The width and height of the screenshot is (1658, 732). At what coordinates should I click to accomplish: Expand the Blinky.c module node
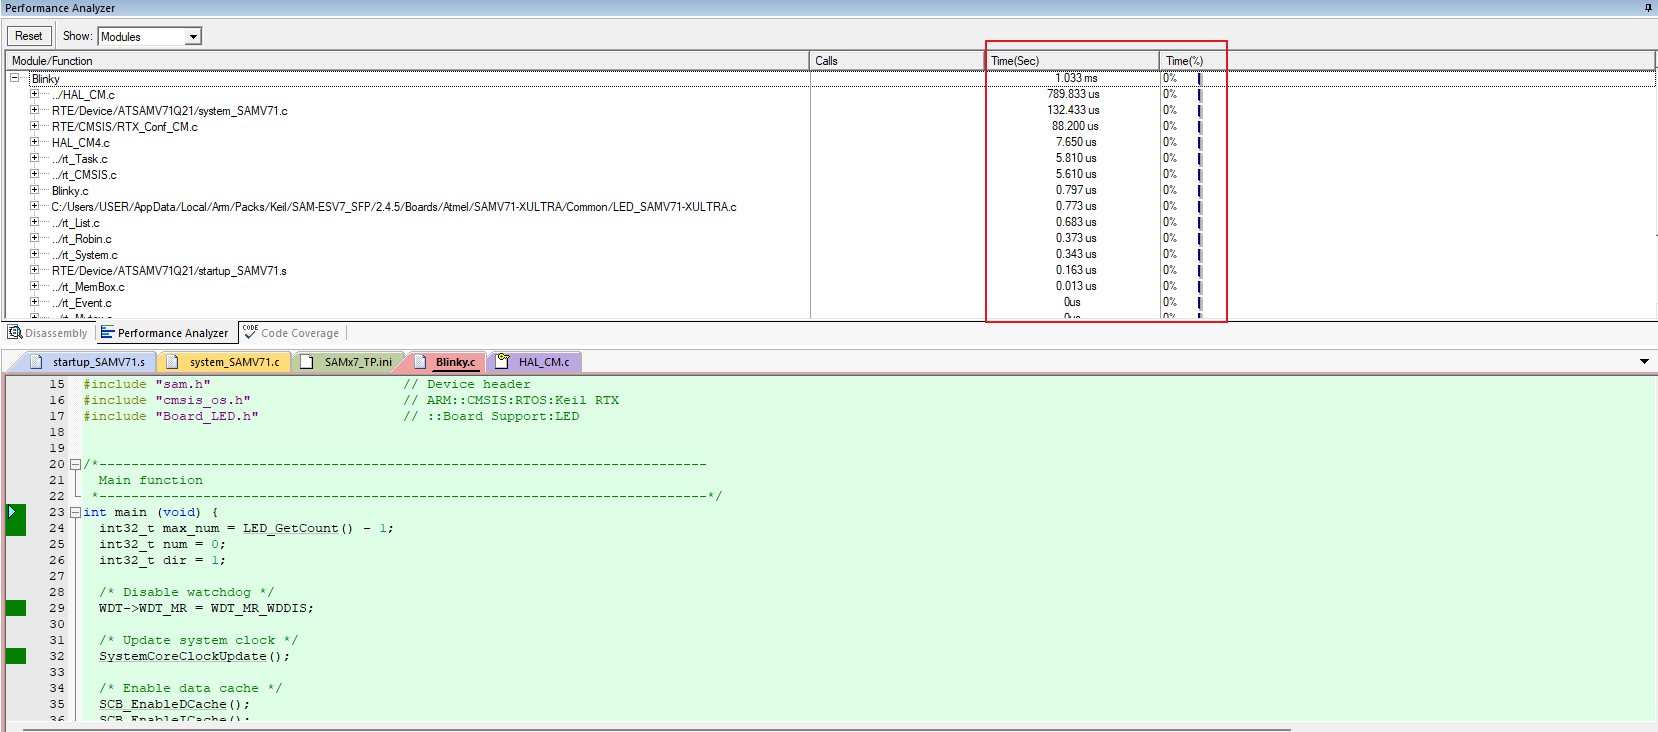[x=34, y=190]
